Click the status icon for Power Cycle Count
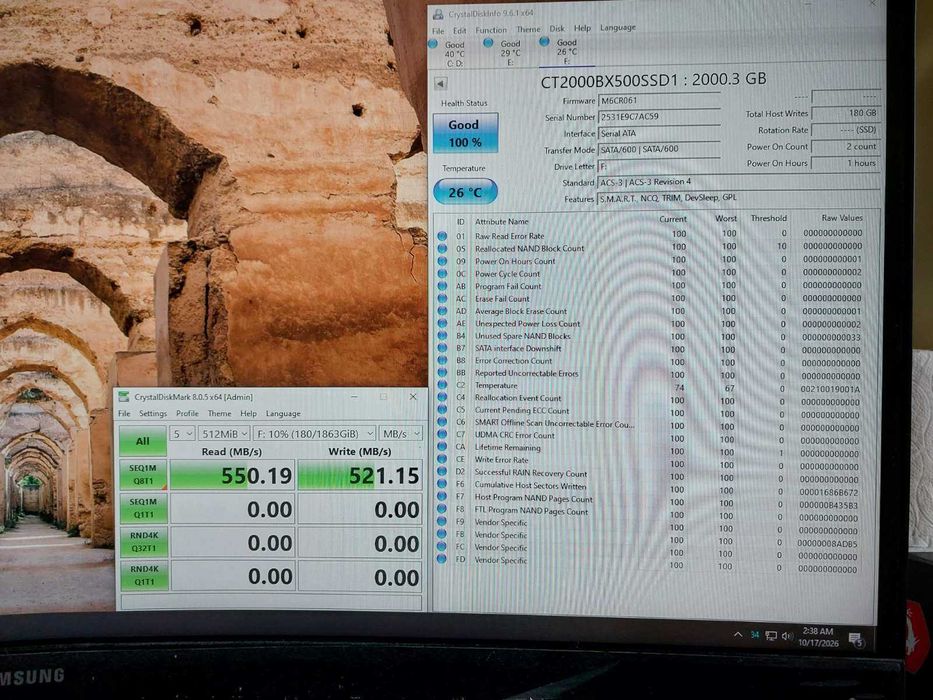Screen dimensions: 933x700 (442, 274)
